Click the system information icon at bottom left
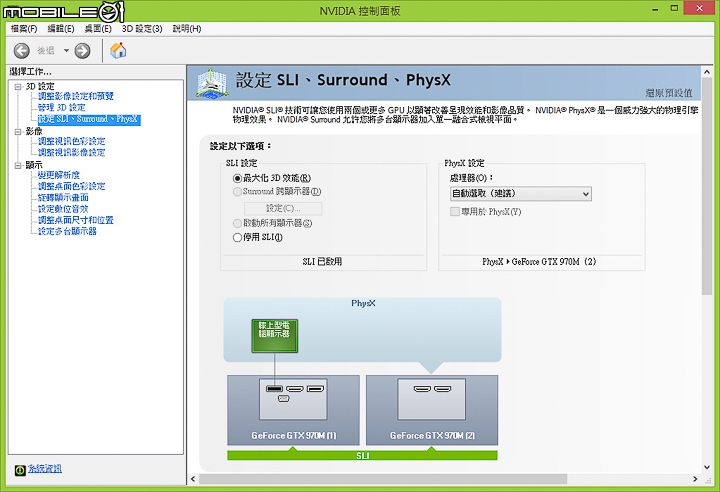 click(x=20, y=470)
